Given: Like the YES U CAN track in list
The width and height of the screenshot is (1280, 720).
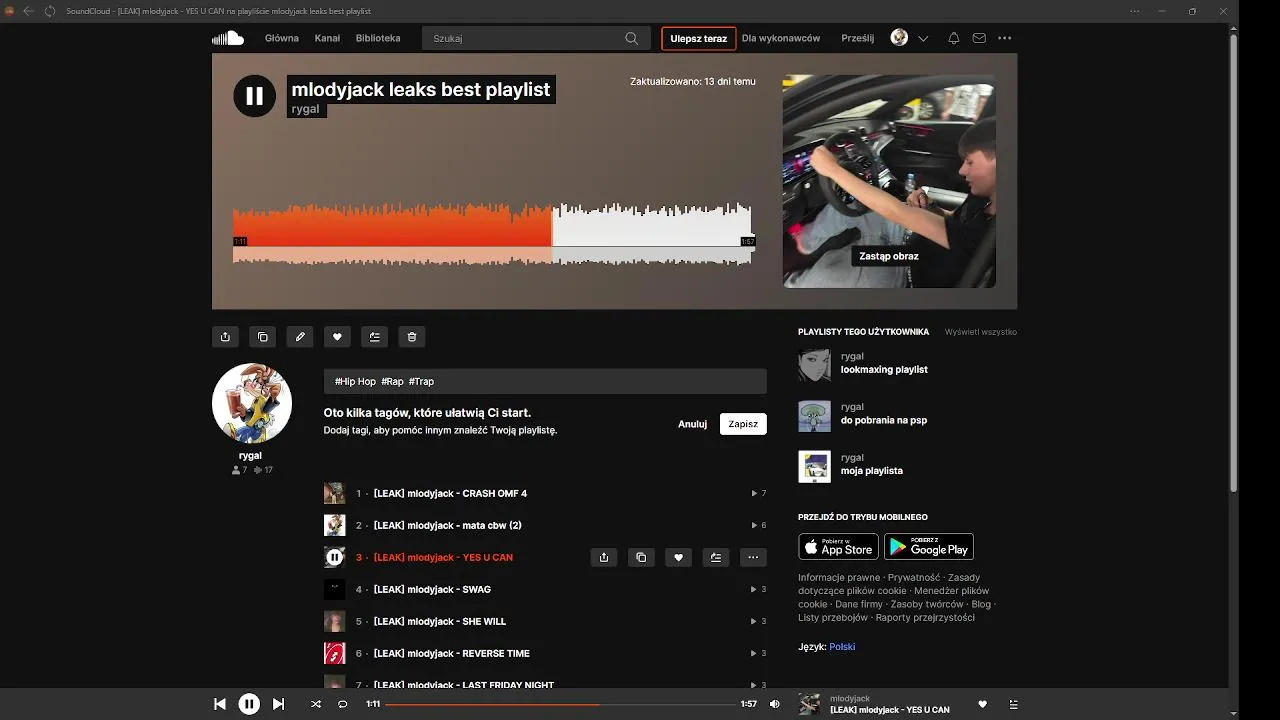Looking at the screenshot, I should (x=678, y=557).
